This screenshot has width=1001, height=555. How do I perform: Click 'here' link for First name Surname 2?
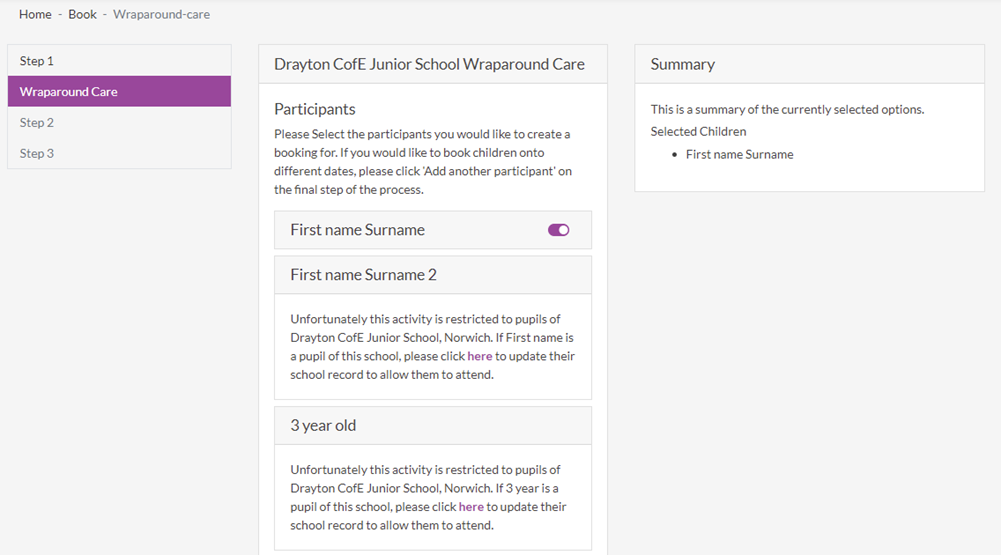pyautogui.click(x=479, y=356)
